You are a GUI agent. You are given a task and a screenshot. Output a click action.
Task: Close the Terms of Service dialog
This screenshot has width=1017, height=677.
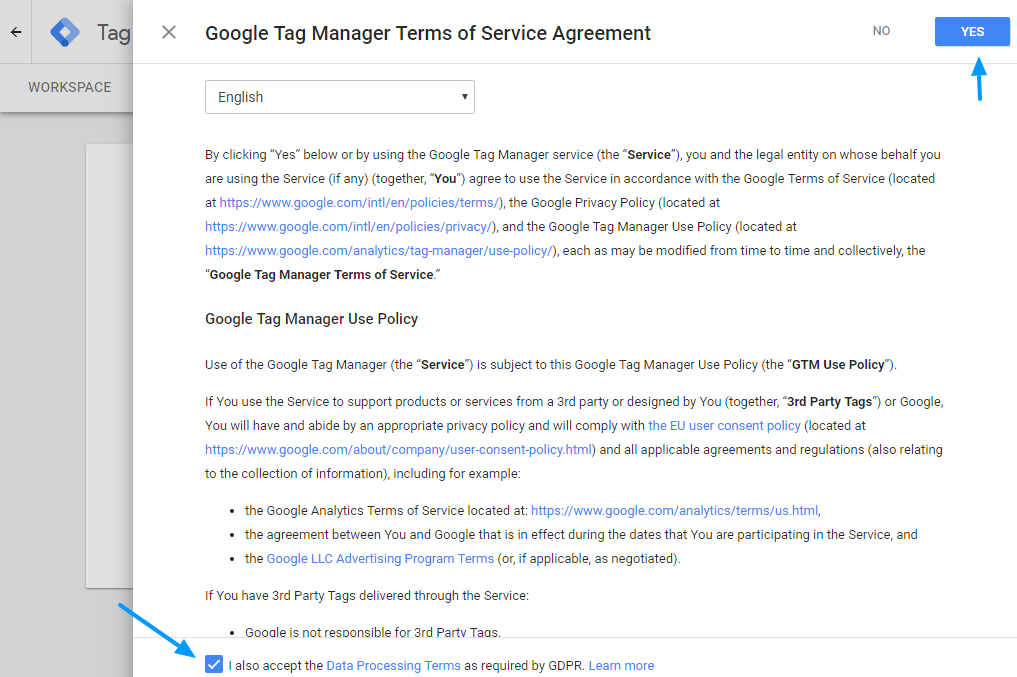coord(169,32)
